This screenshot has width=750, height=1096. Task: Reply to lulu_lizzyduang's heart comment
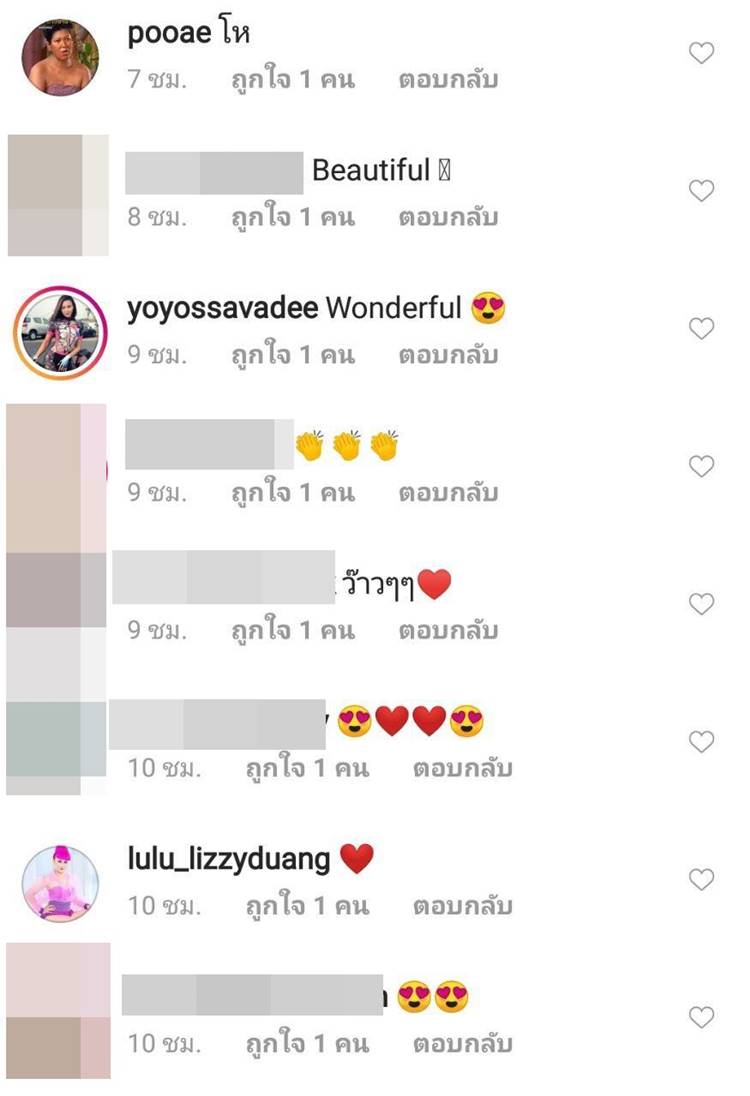[x=462, y=905]
